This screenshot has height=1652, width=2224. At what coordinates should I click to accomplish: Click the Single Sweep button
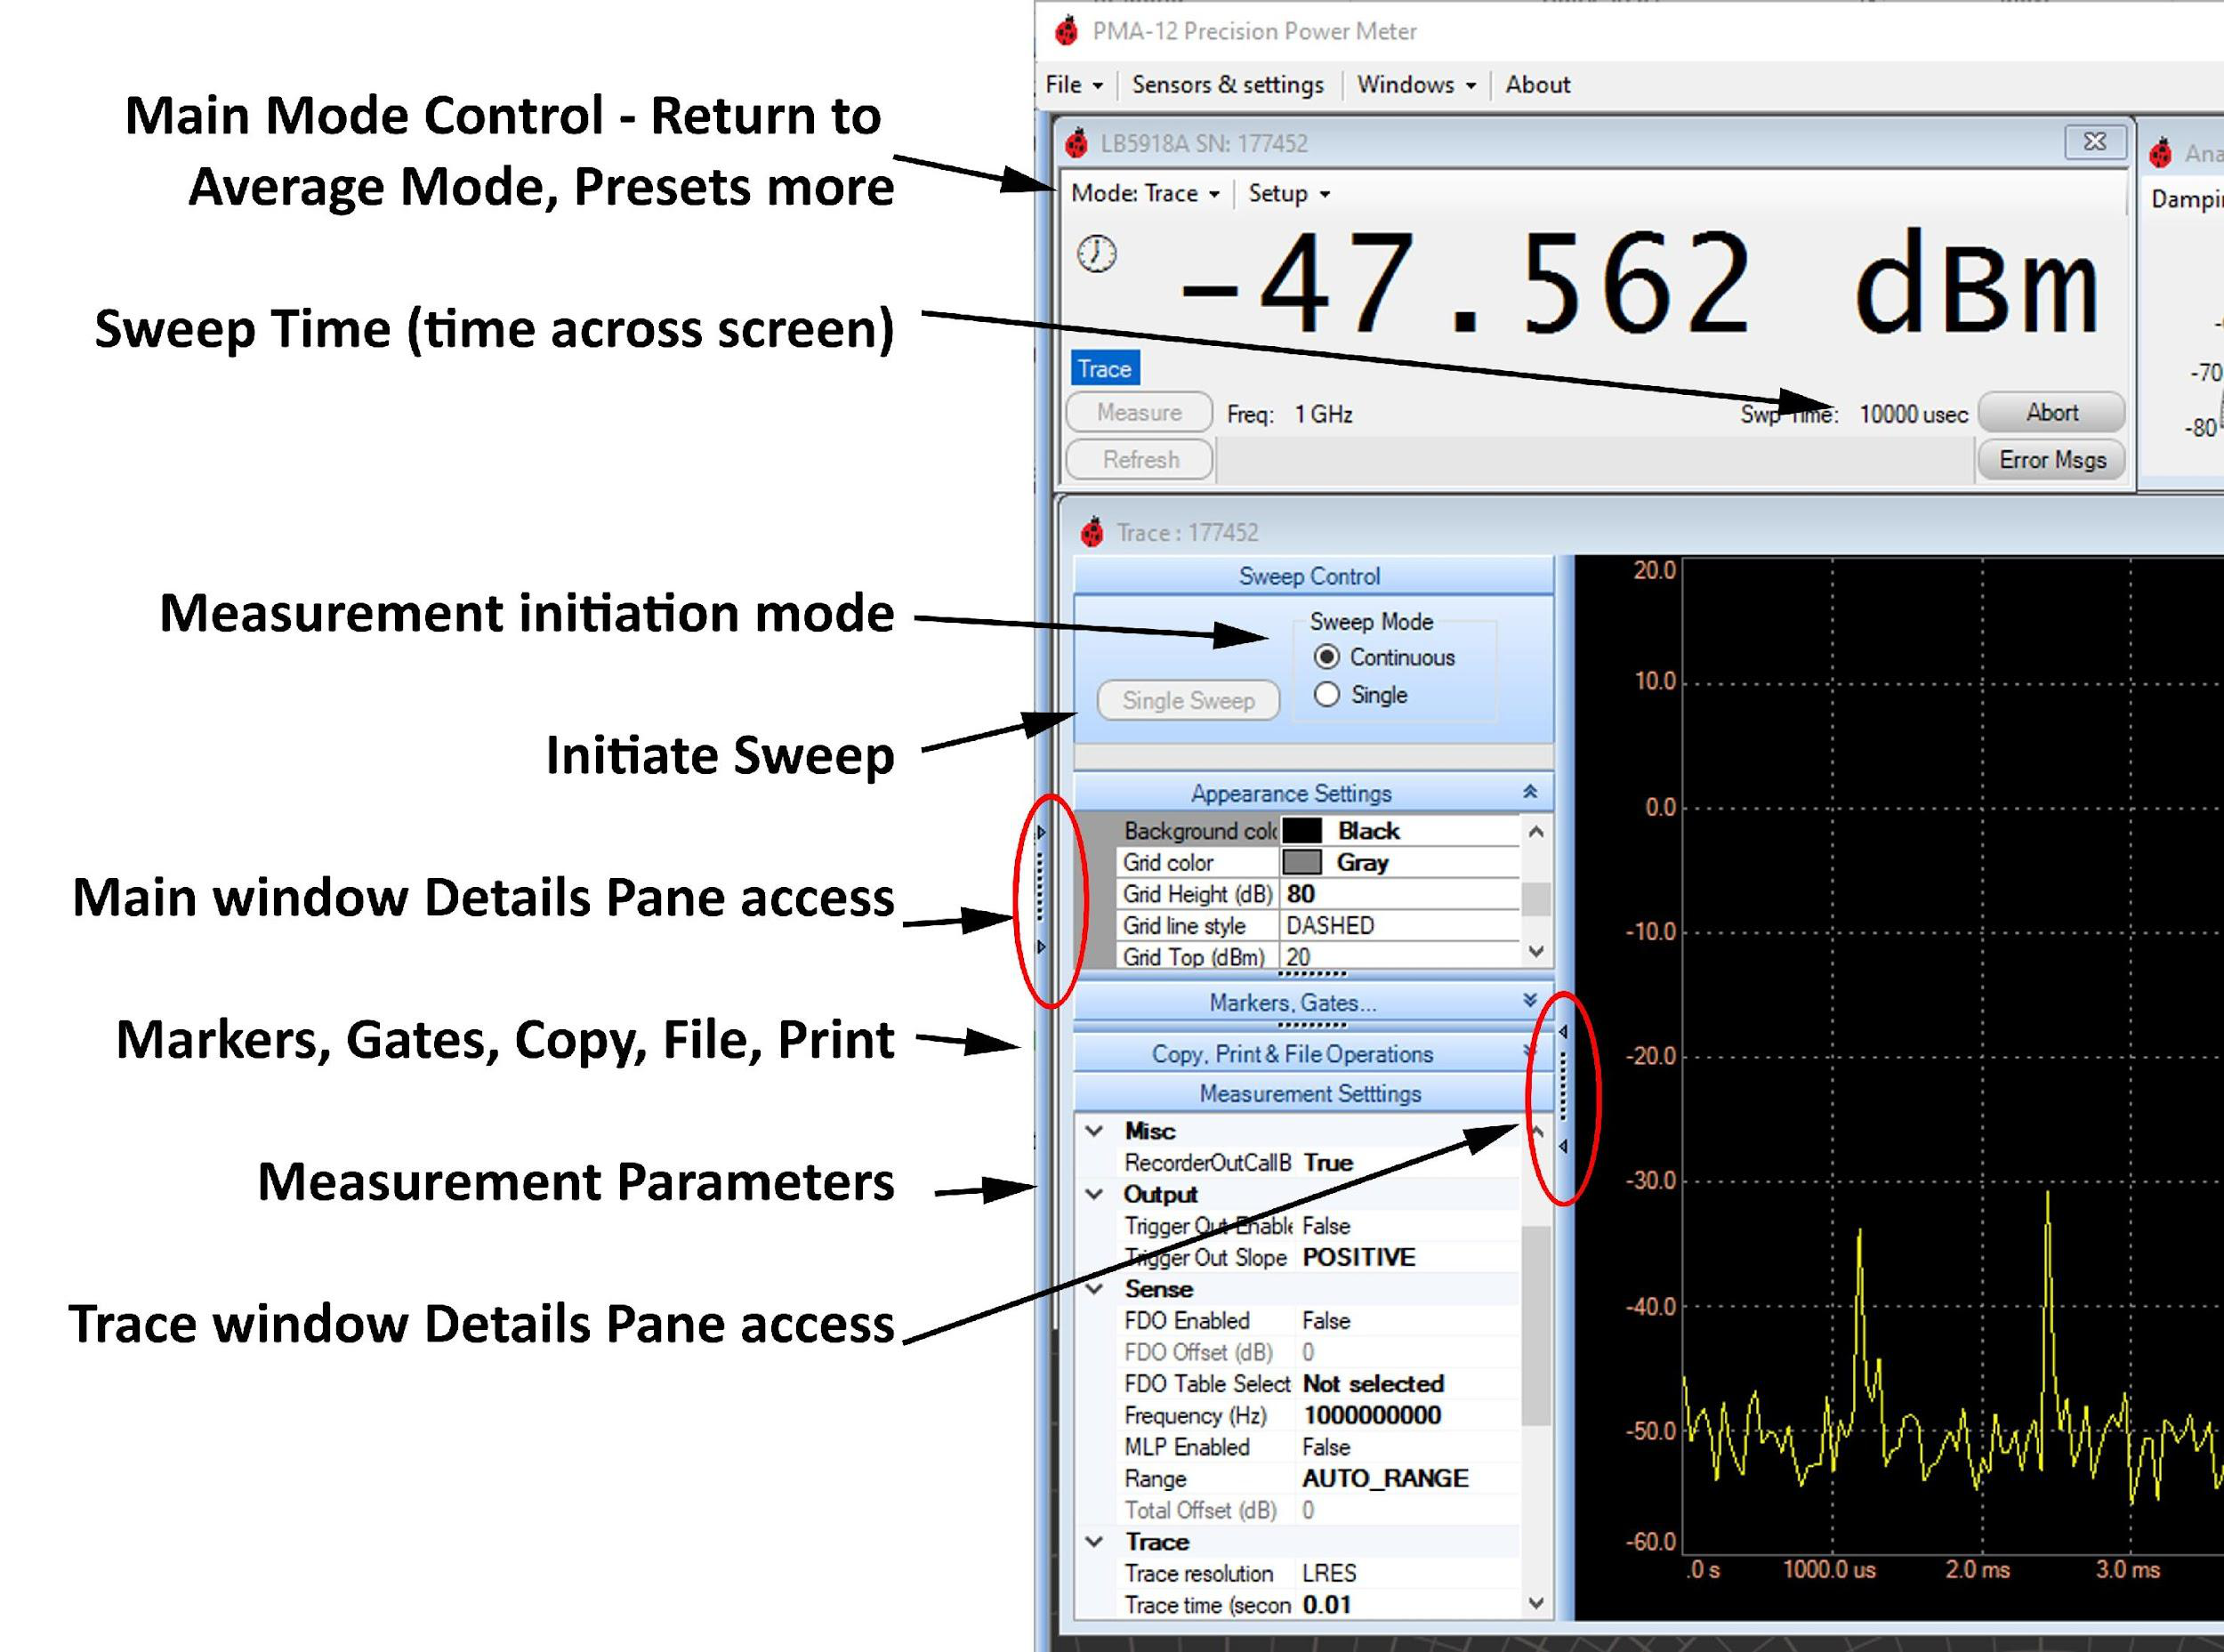pos(1188,700)
